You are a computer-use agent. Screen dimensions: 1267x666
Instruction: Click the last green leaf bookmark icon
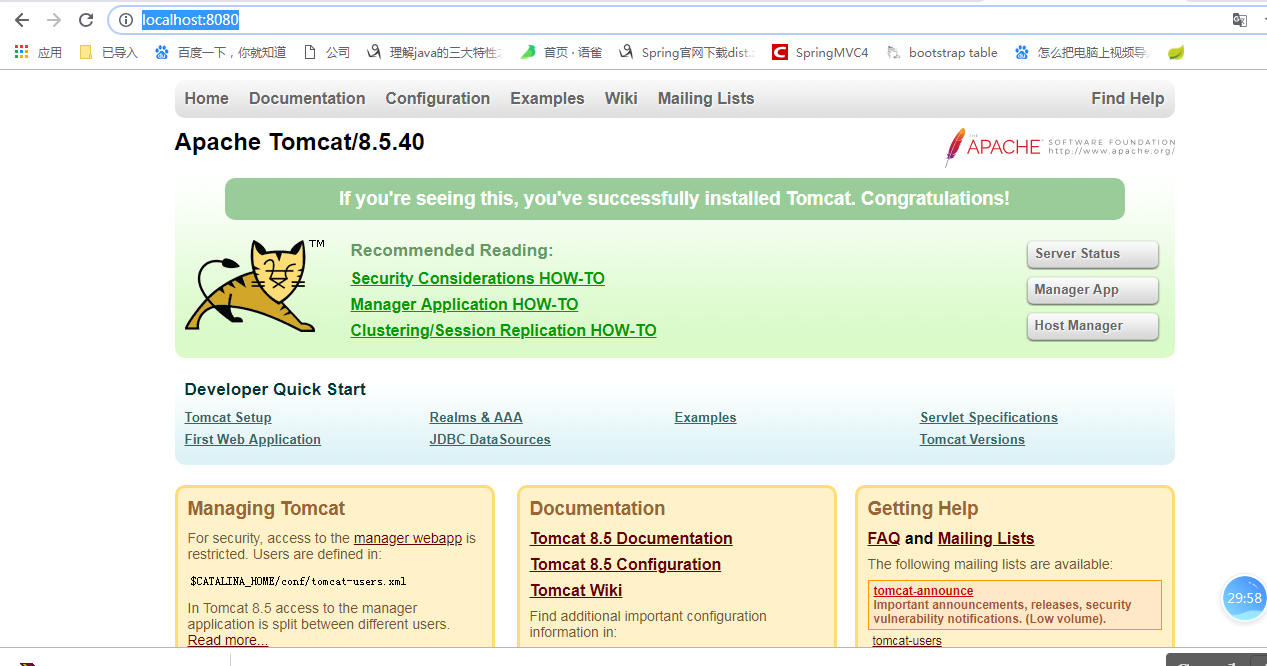(1176, 52)
